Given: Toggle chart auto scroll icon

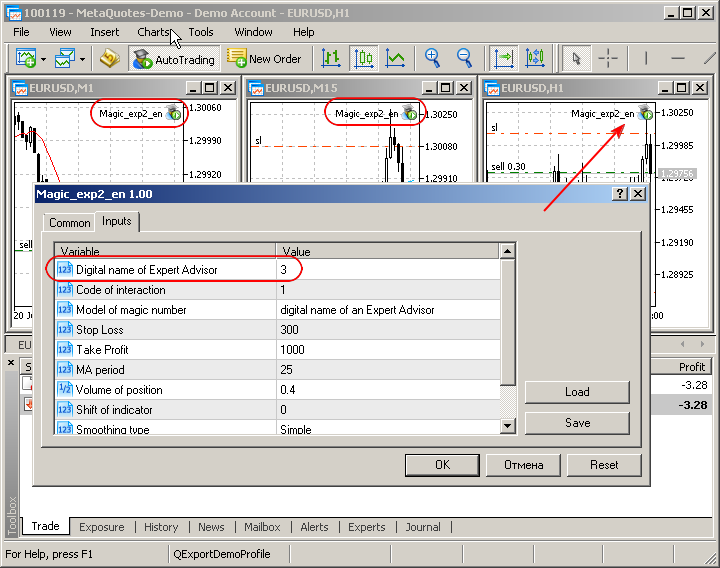Looking at the screenshot, I should click(504, 58).
